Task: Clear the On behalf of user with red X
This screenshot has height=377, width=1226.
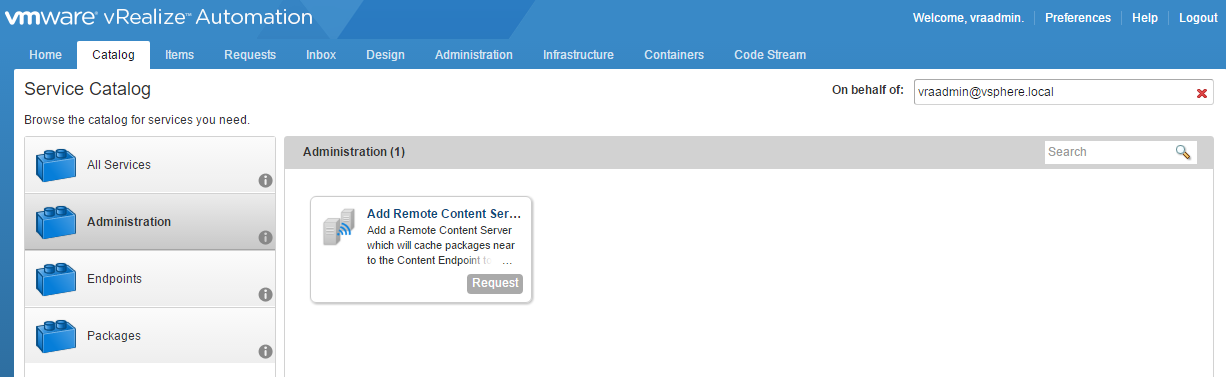Action: point(1202,93)
